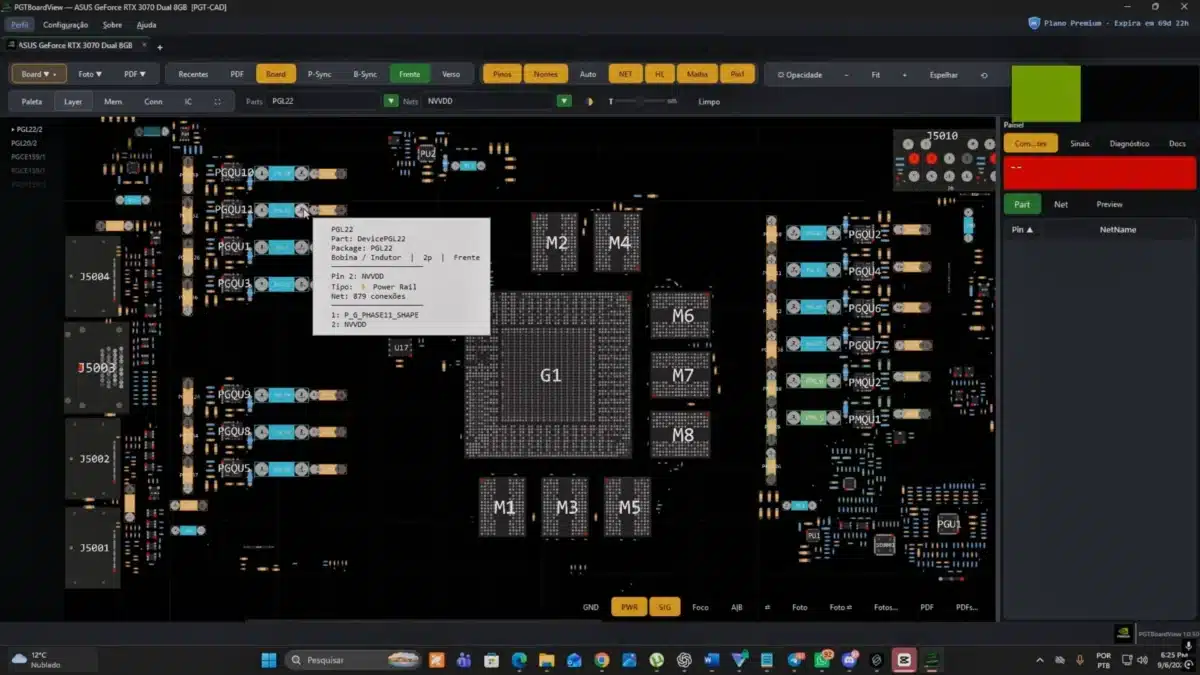Toggle the Pinos display option
1200x675 pixels.
[503, 74]
